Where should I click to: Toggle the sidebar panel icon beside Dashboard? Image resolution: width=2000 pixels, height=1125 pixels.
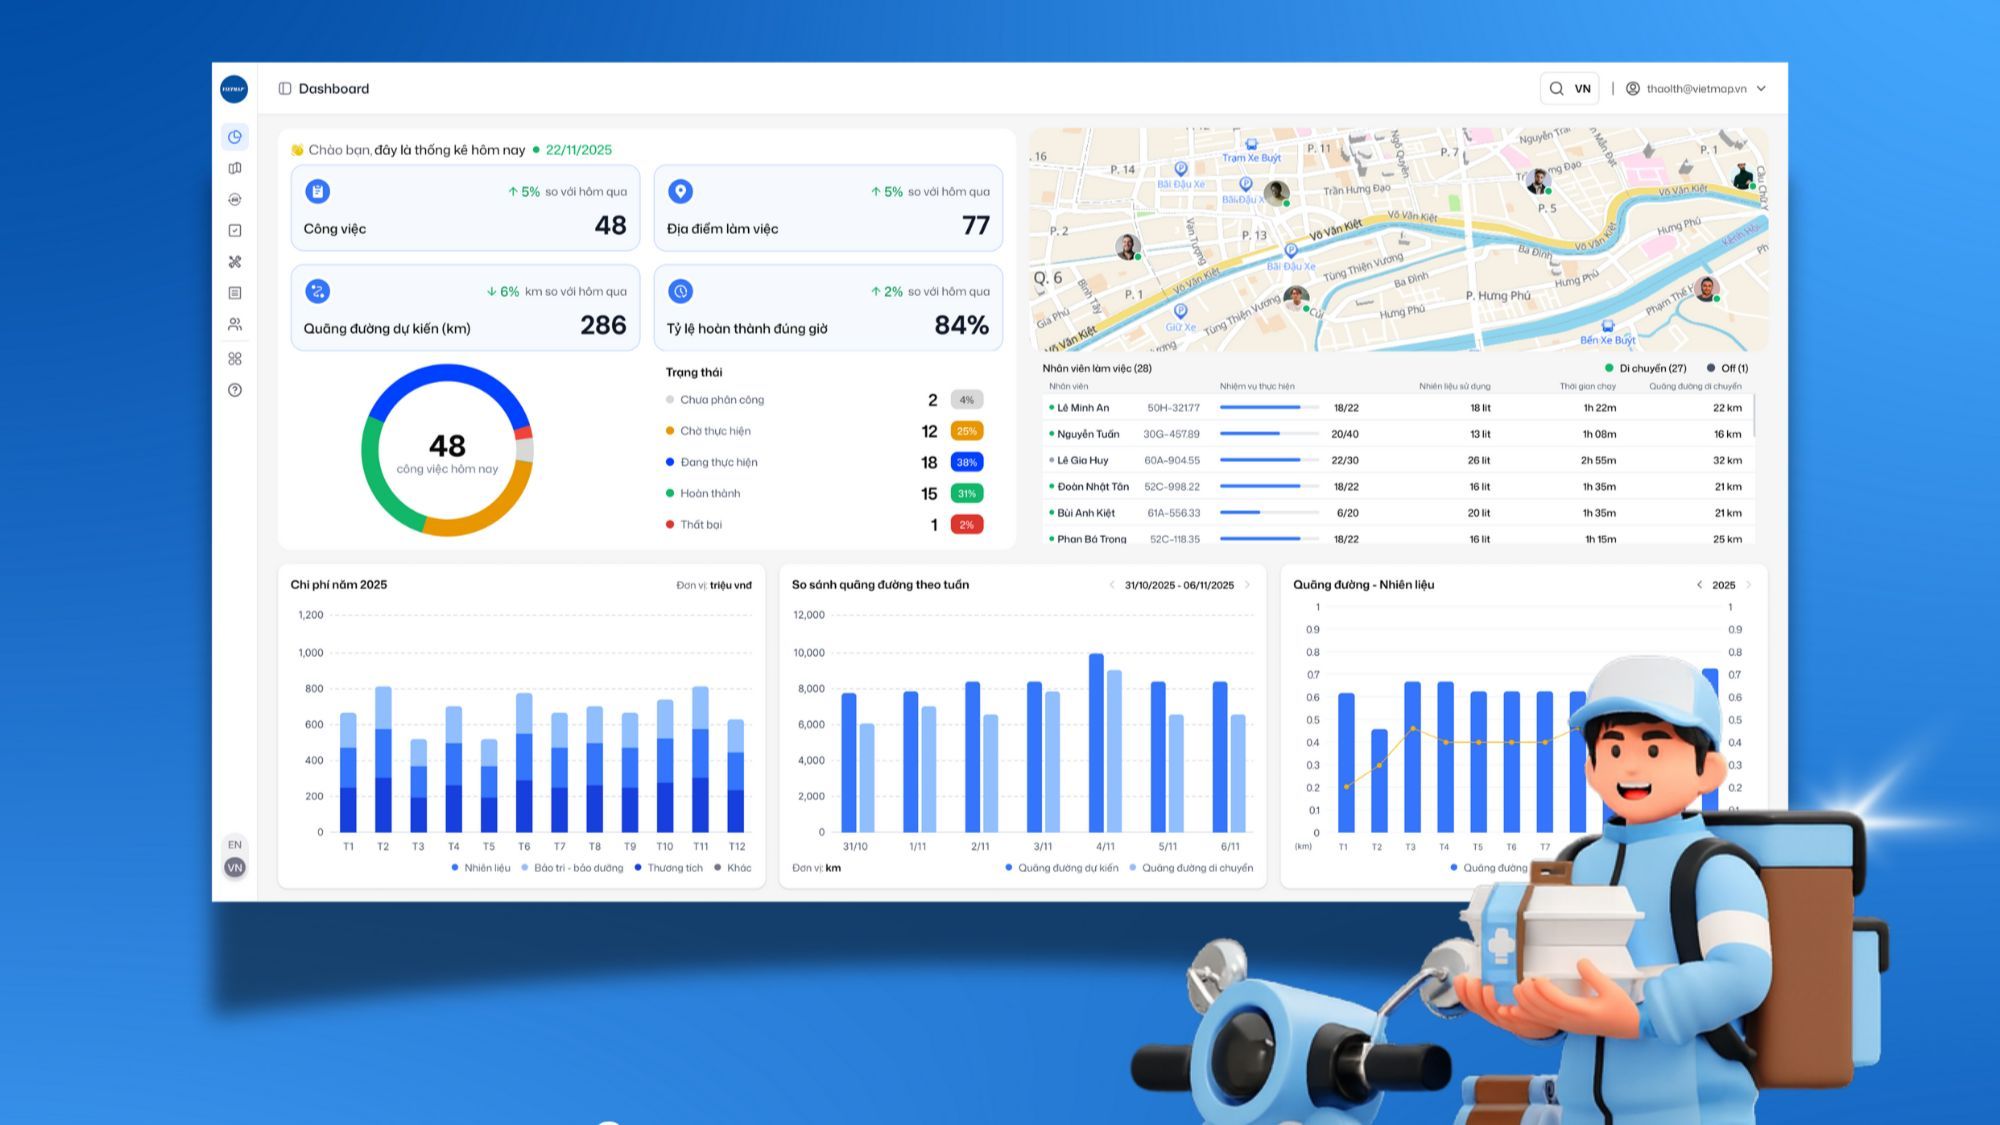[285, 89]
